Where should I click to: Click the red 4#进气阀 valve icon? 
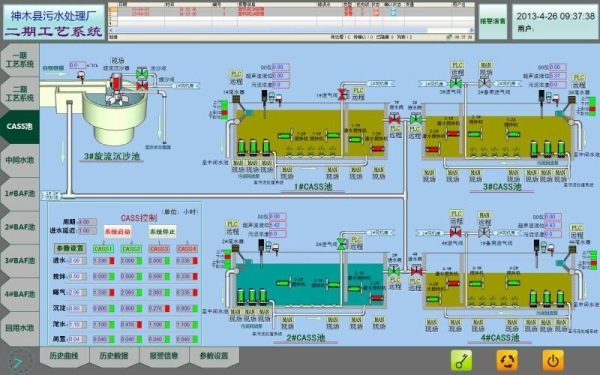(x=455, y=232)
